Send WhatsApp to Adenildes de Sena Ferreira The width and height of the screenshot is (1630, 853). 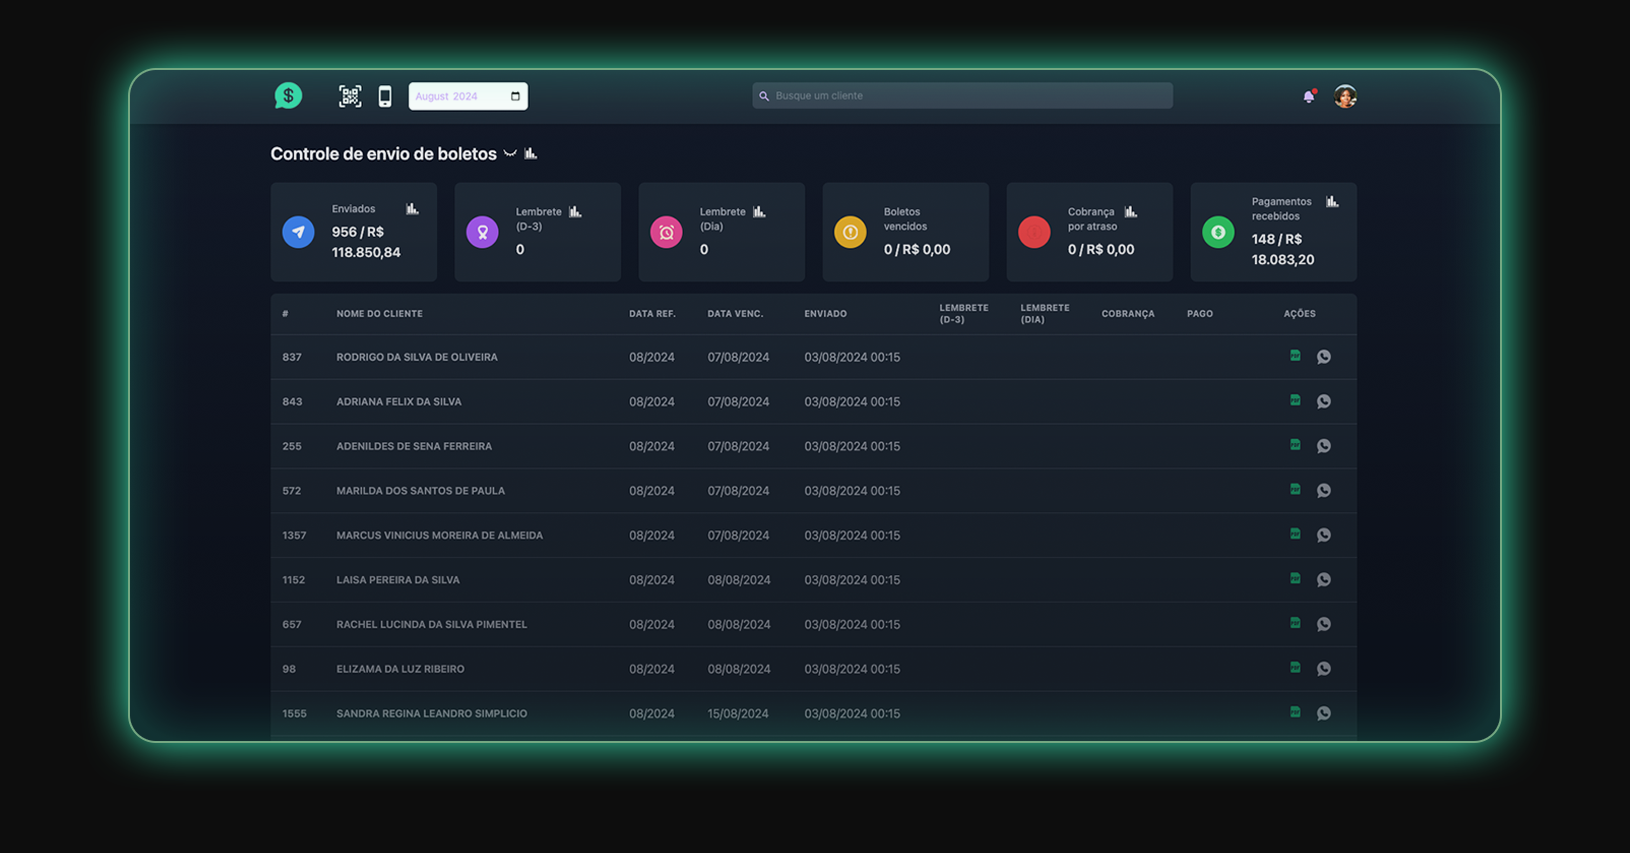(1324, 446)
